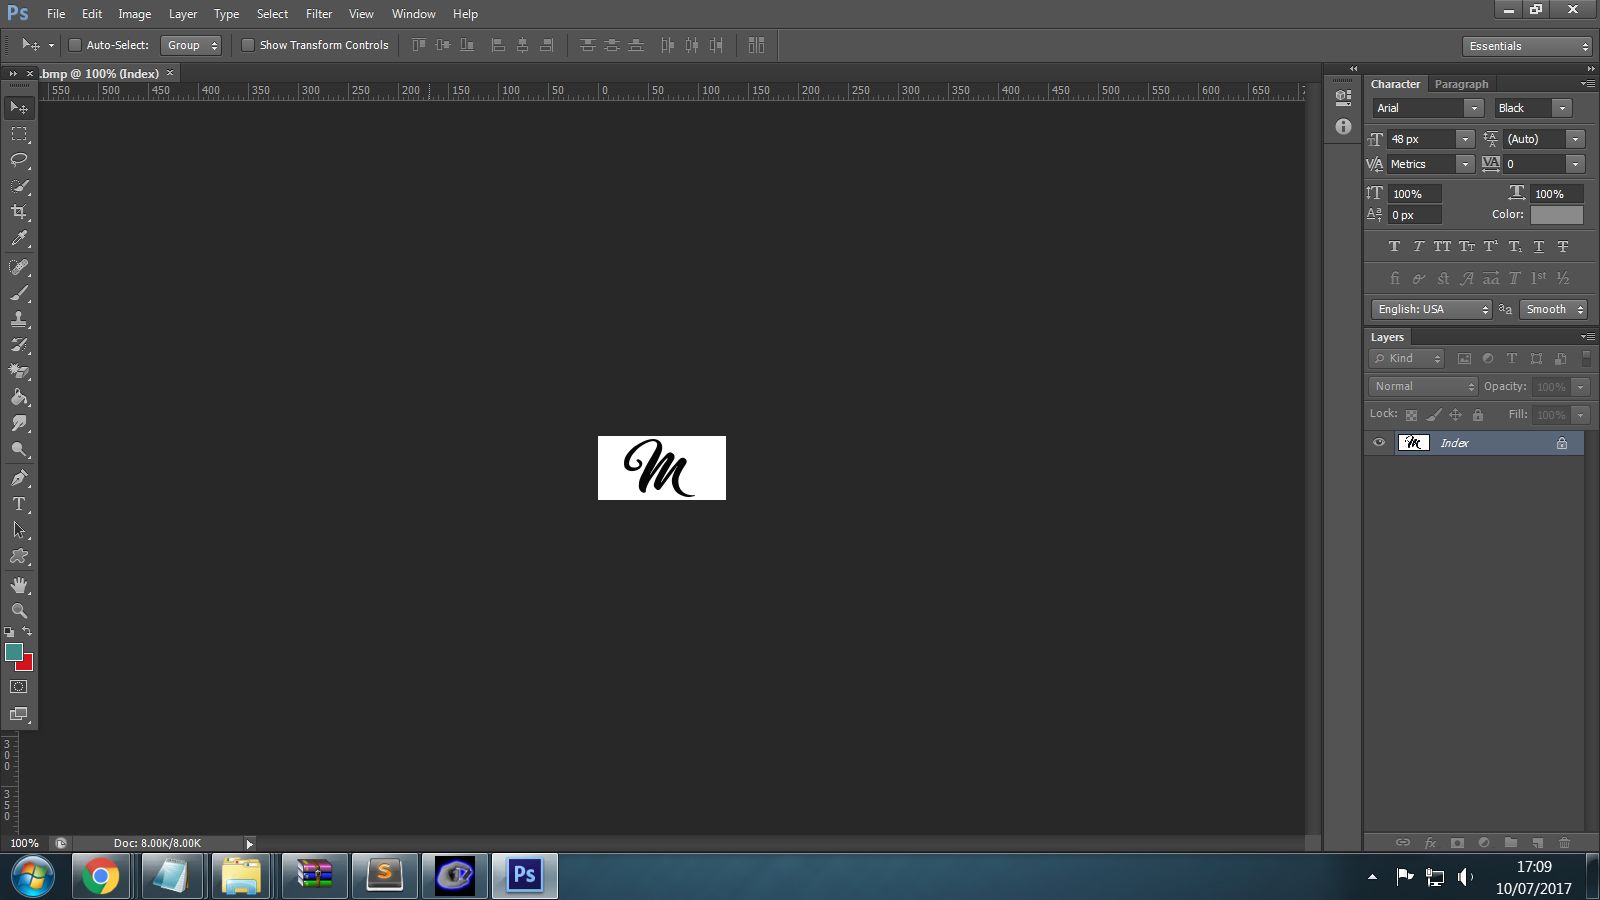This screenshot has width=1600, height=900.
Task: Activate the Zoom tool
Action: (x=19, y=611)
